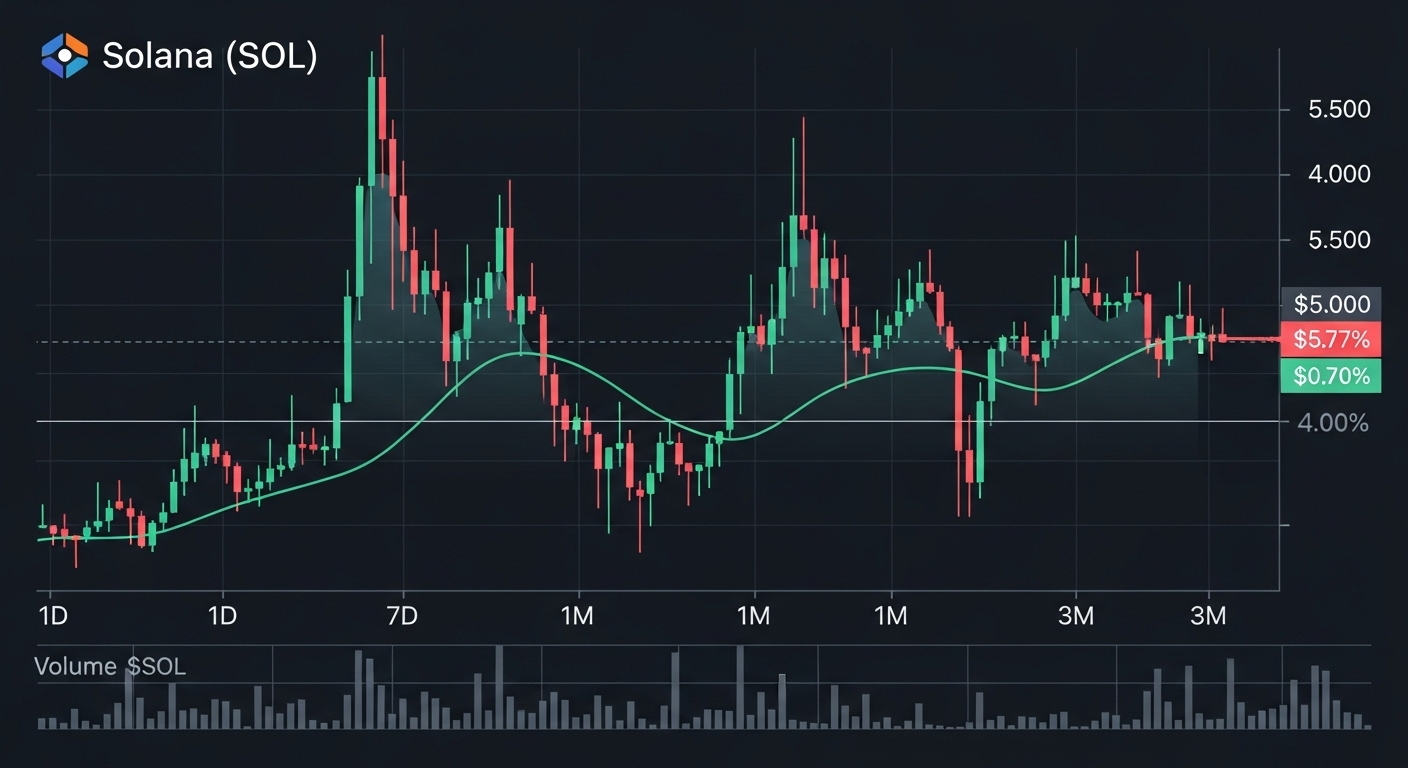Screen dimensions: 1408x768
Task: Click the green $0.70% price tag
Action: click(x=1330, y=376)
